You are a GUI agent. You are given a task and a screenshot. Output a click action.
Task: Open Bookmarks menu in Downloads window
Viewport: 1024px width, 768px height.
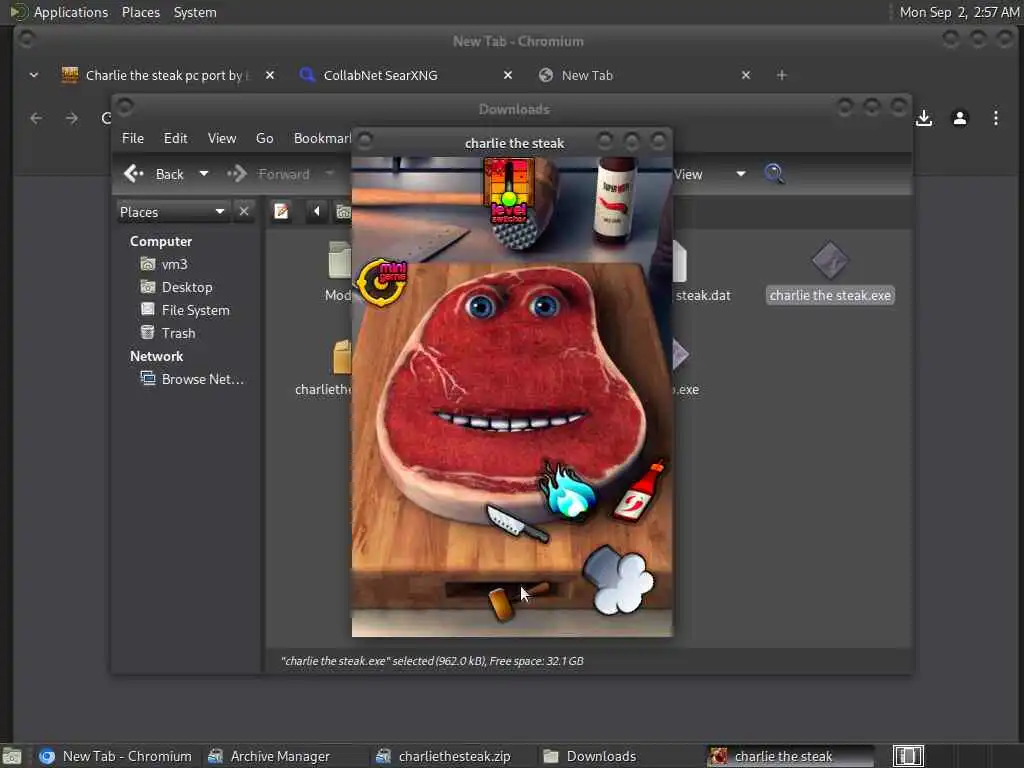tap(322, 138)
